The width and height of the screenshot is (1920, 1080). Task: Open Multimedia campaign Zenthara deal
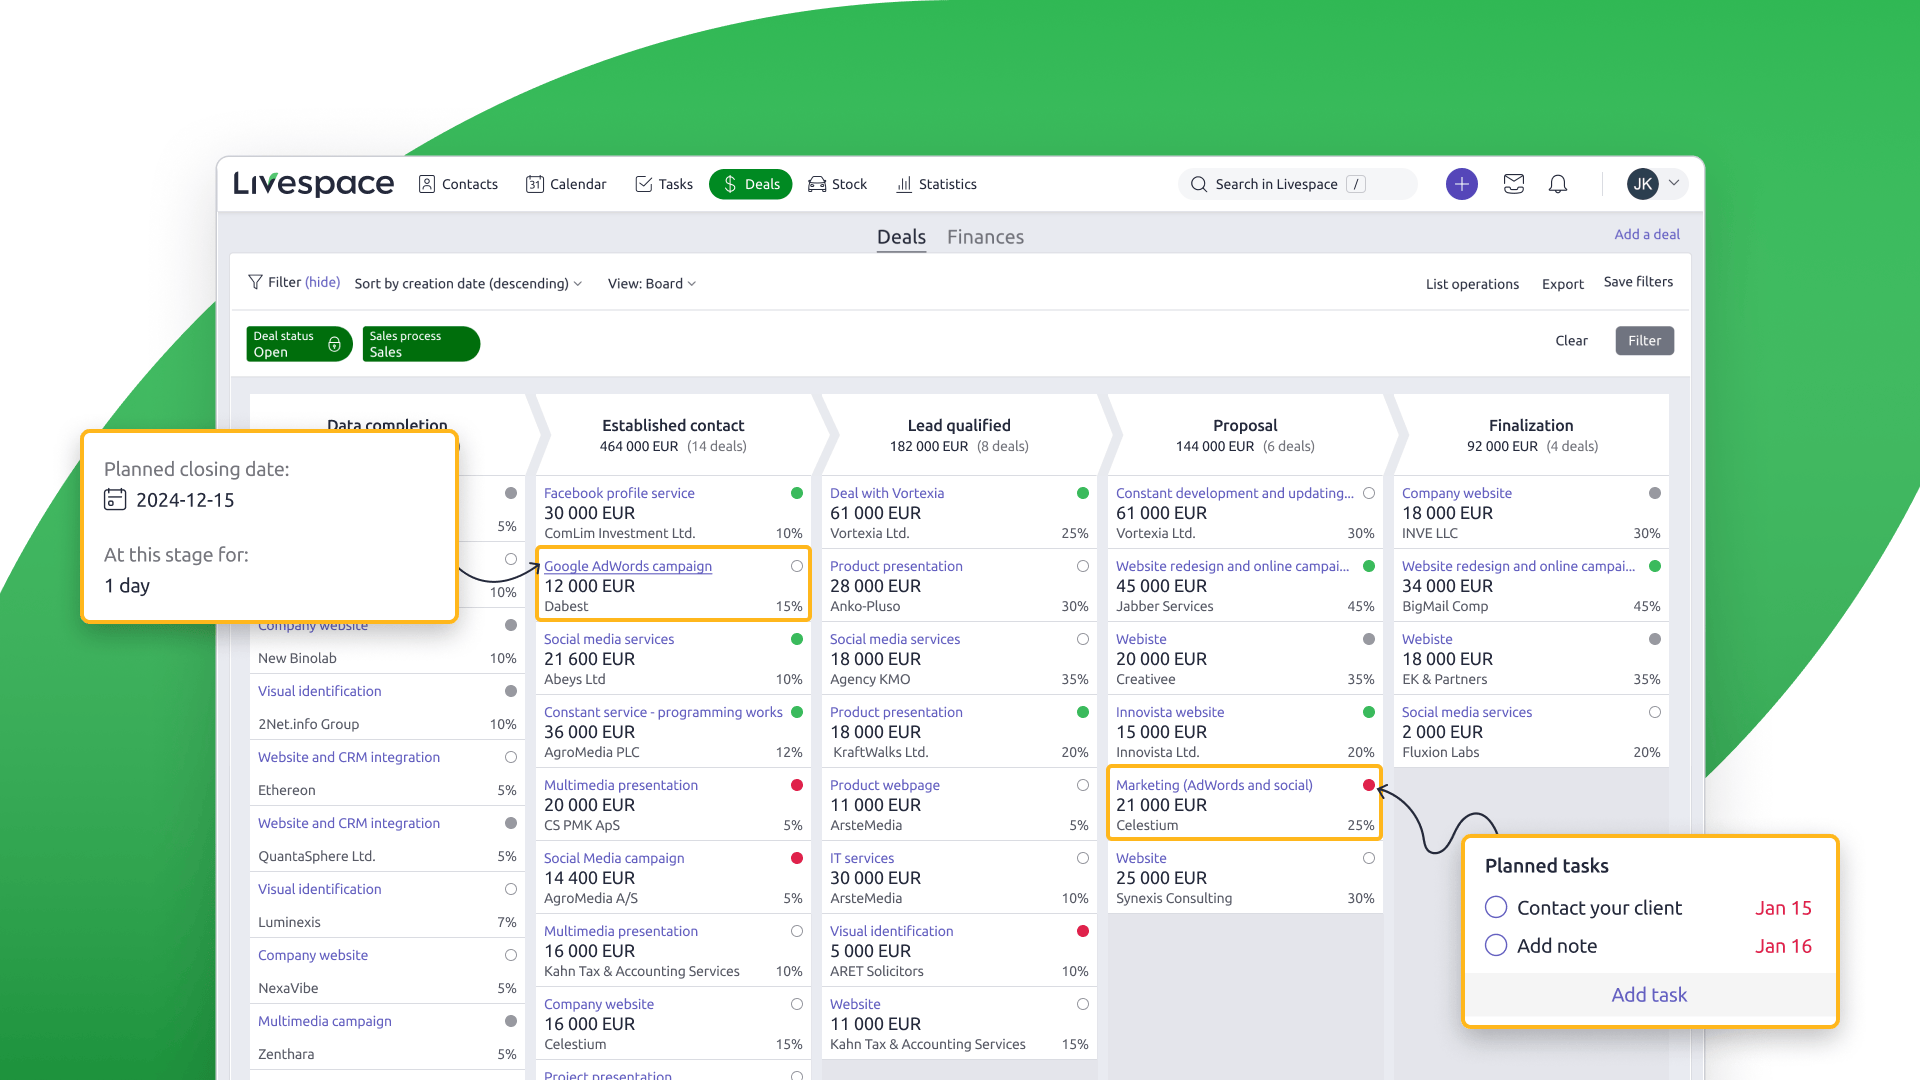click(x=325, y=1021)
